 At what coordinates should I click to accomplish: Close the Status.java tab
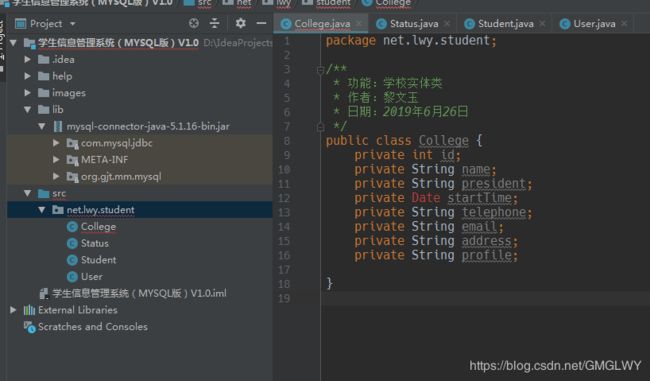point(447,24)
